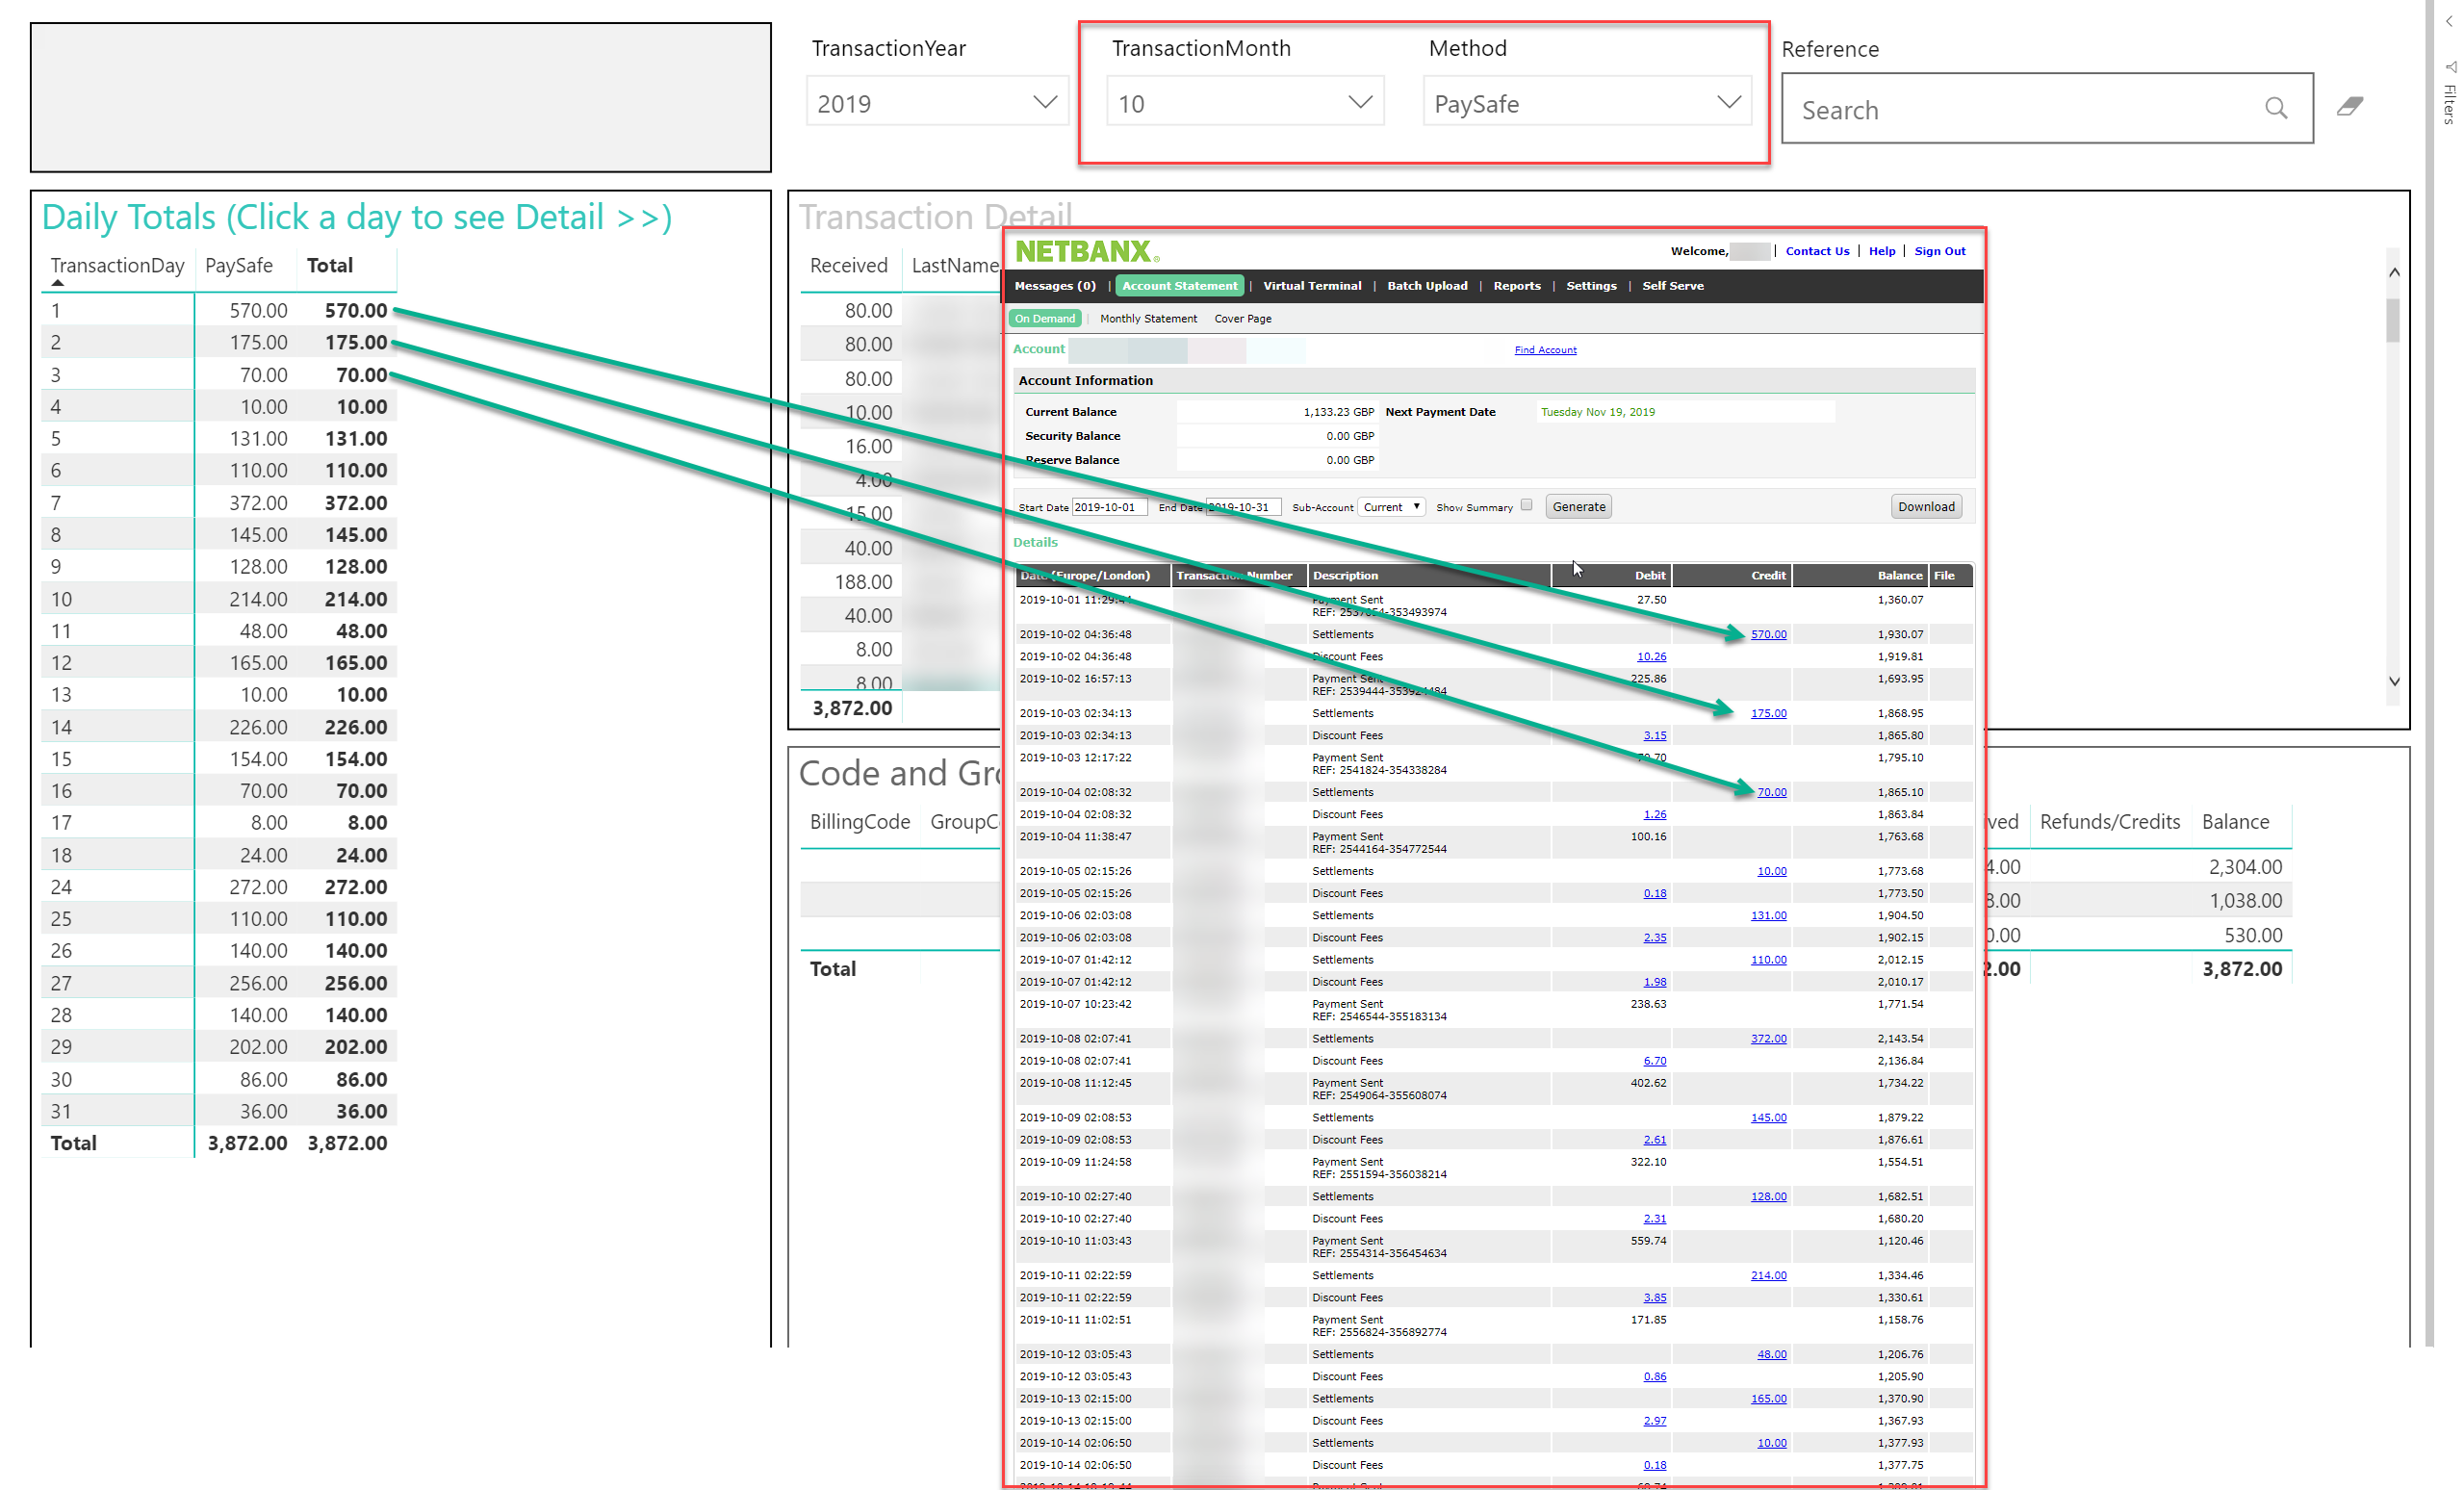Click the Description column header in statement

tap(1345, 576)
